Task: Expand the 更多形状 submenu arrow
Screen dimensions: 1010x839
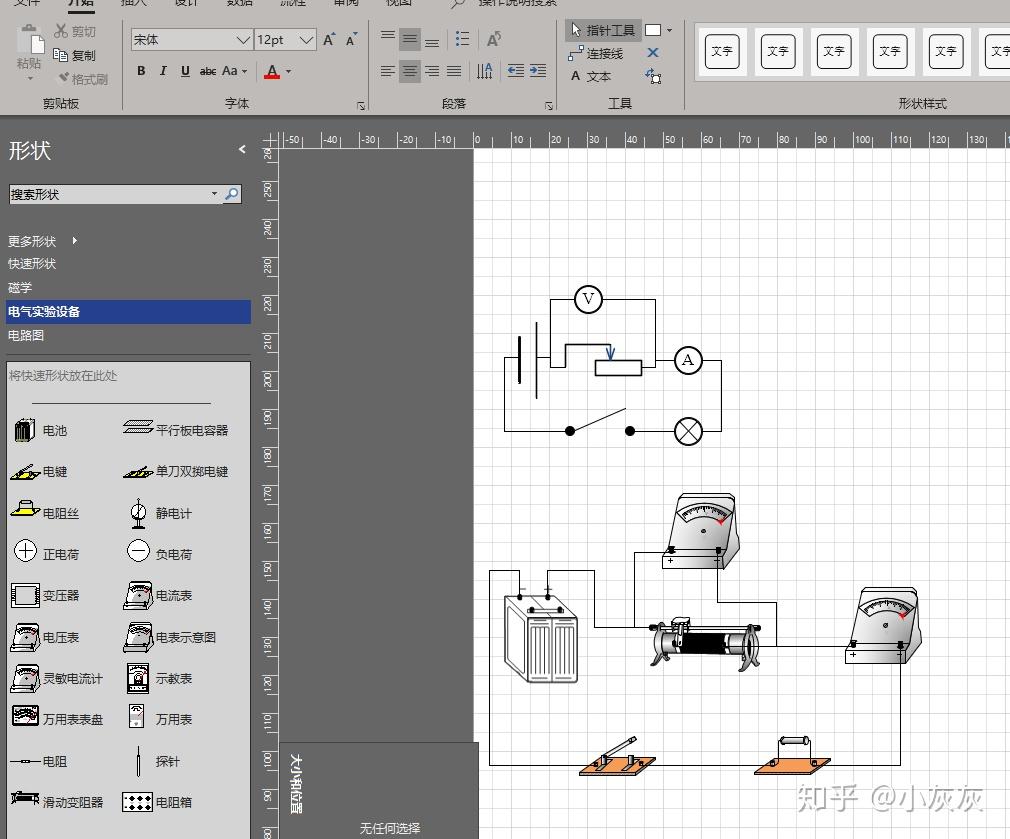Action: (74, 241)
